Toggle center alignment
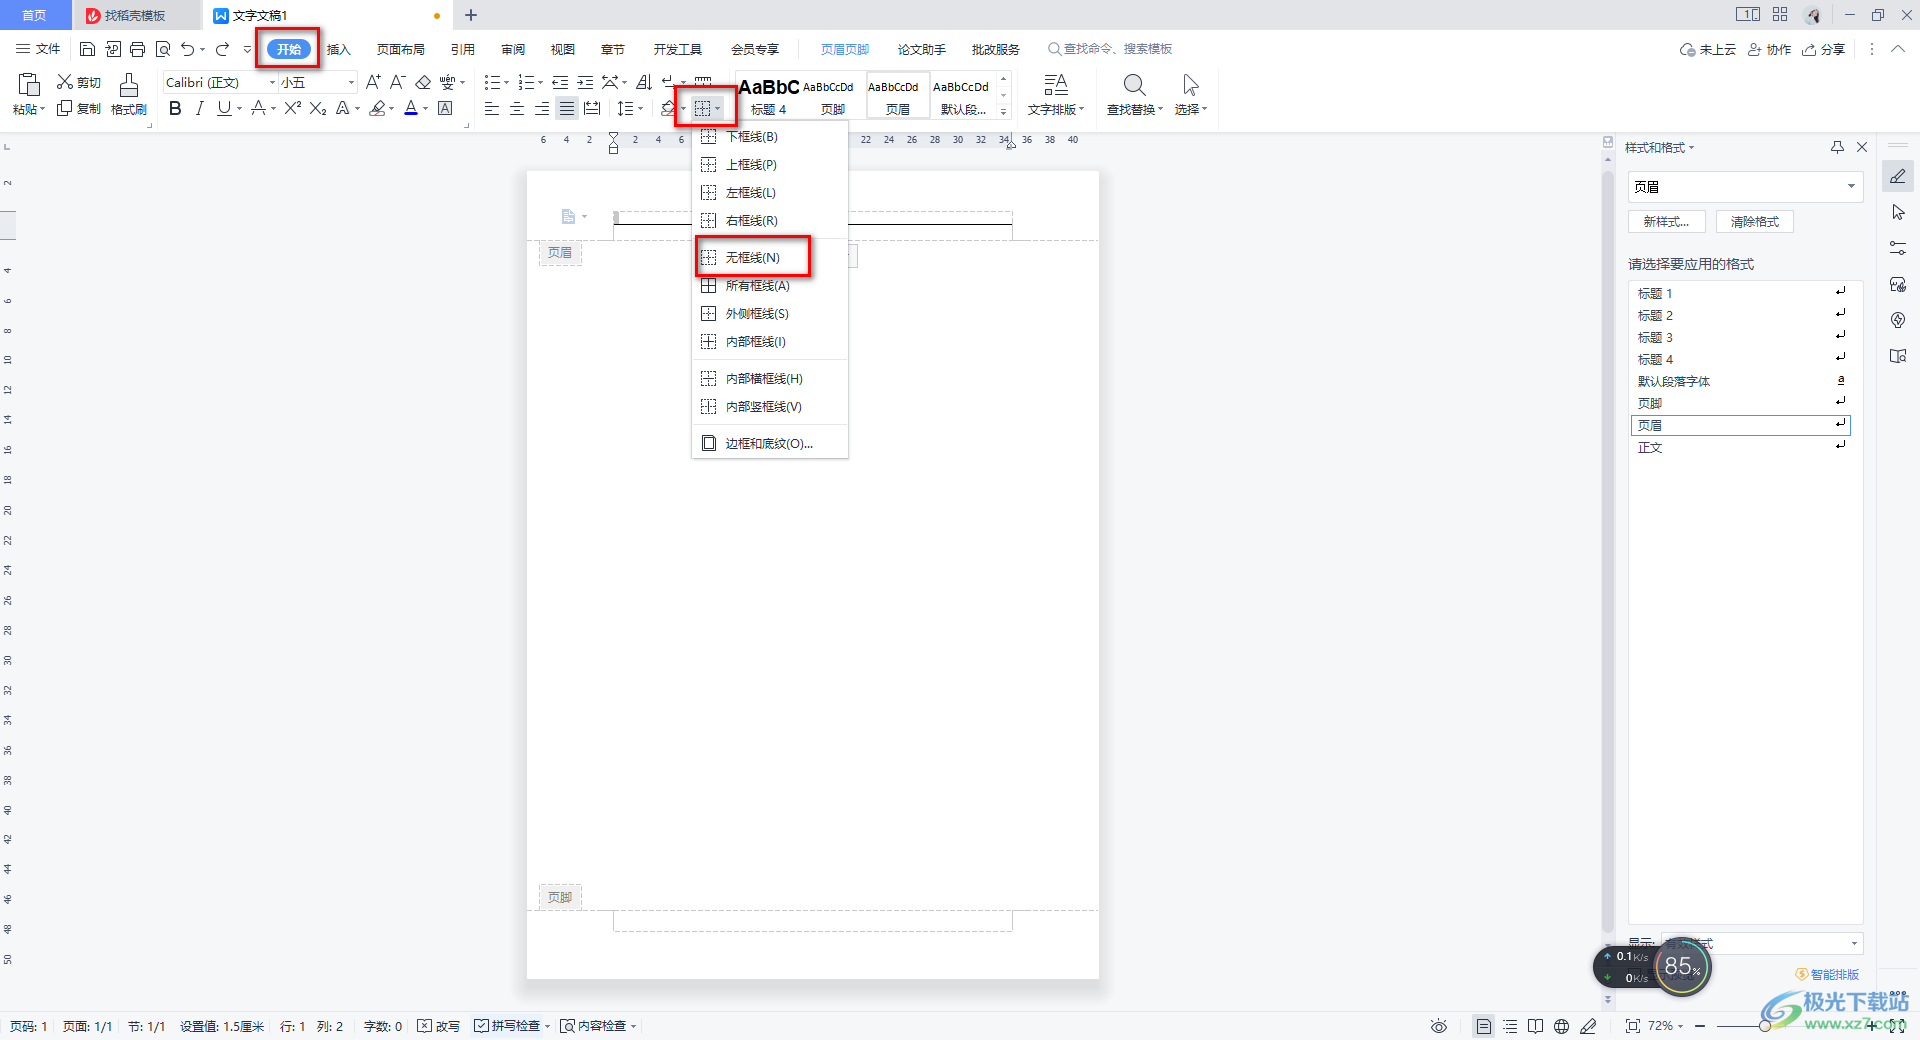 pos(517,108)
